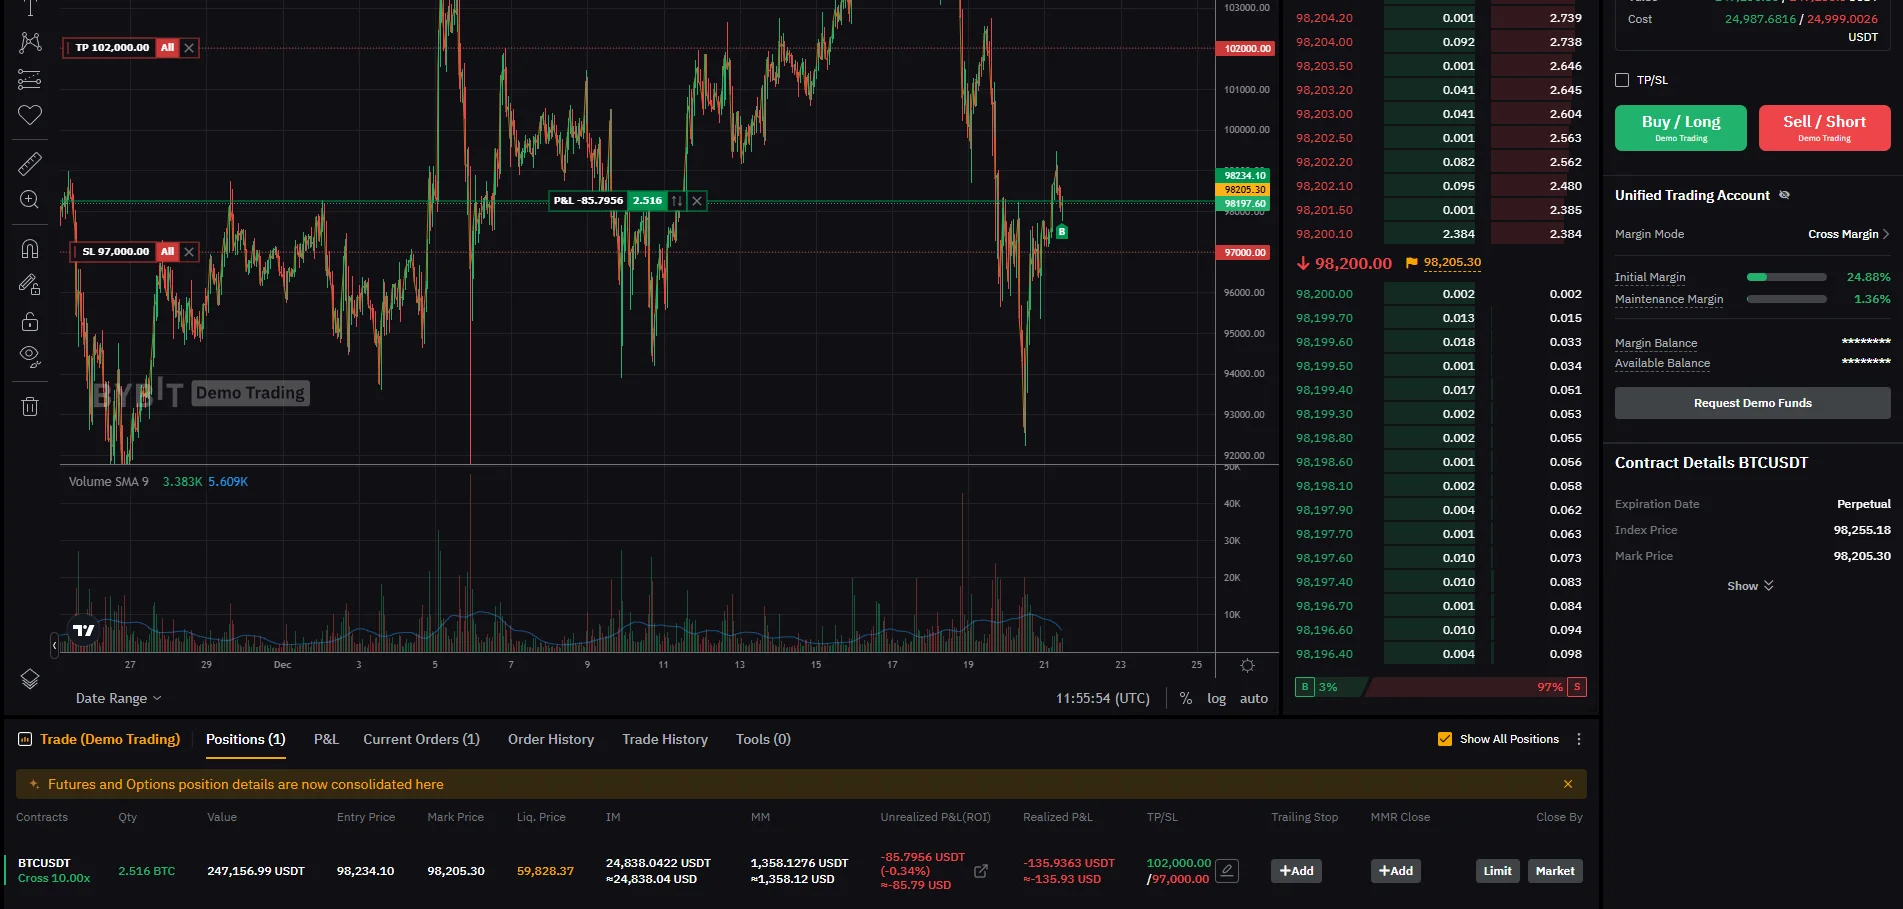Add a Trailing Stop
This screenshot has width=1903, height=909.
tap(1296, 871)
